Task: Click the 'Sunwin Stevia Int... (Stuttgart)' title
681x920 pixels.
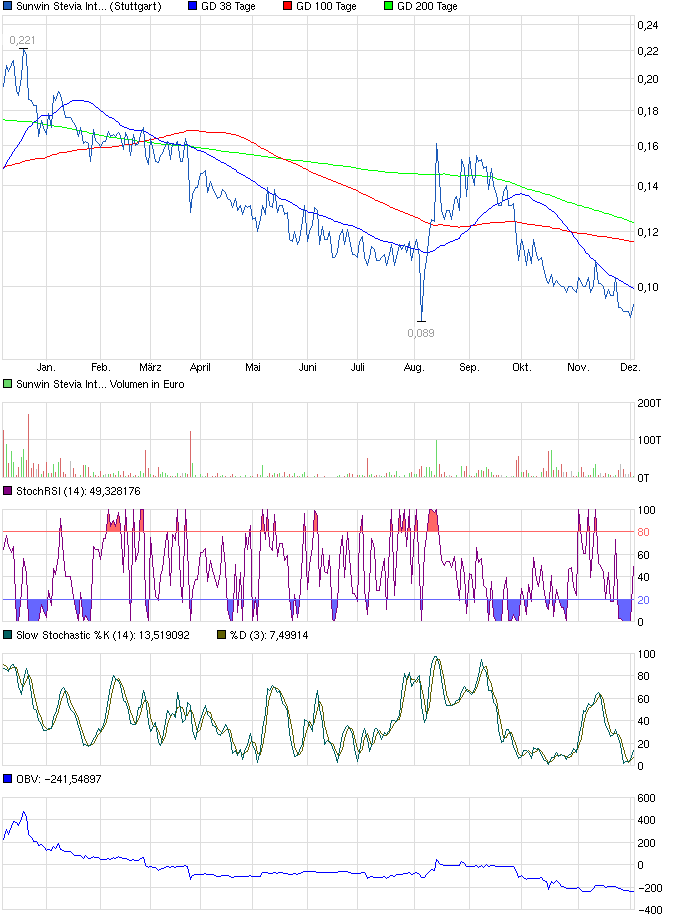Action: [89, 6]
